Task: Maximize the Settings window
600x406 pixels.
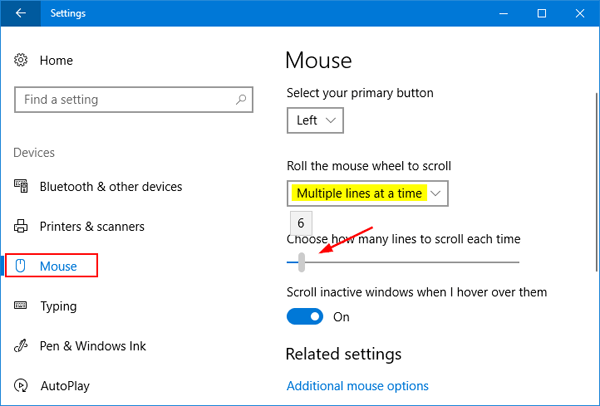Action: tap(541, 14)
